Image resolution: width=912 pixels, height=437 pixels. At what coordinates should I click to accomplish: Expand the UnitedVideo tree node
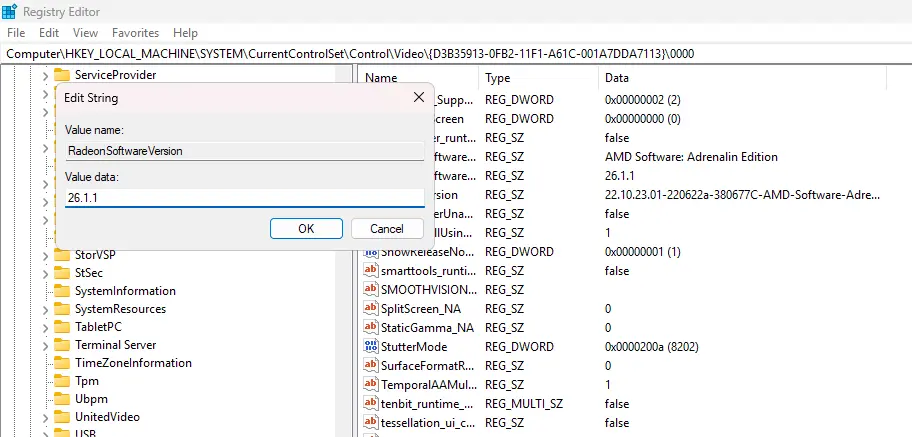(45, 418)
